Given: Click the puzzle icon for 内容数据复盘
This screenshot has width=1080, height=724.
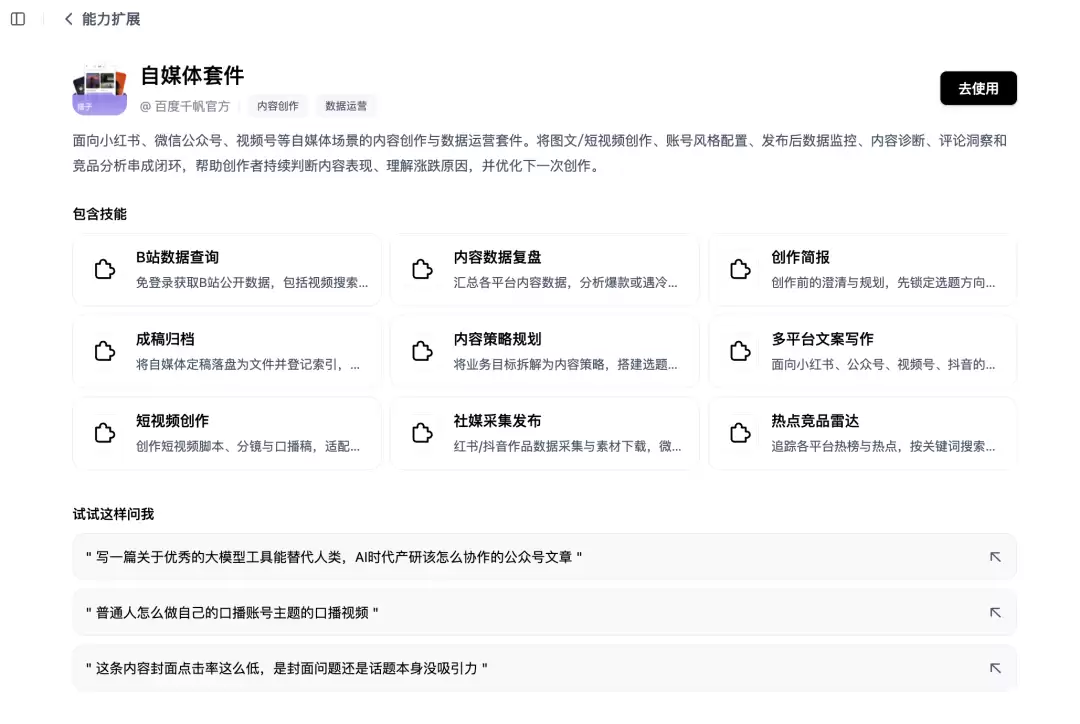Looking at the screenshot, I should pos(422,269).
